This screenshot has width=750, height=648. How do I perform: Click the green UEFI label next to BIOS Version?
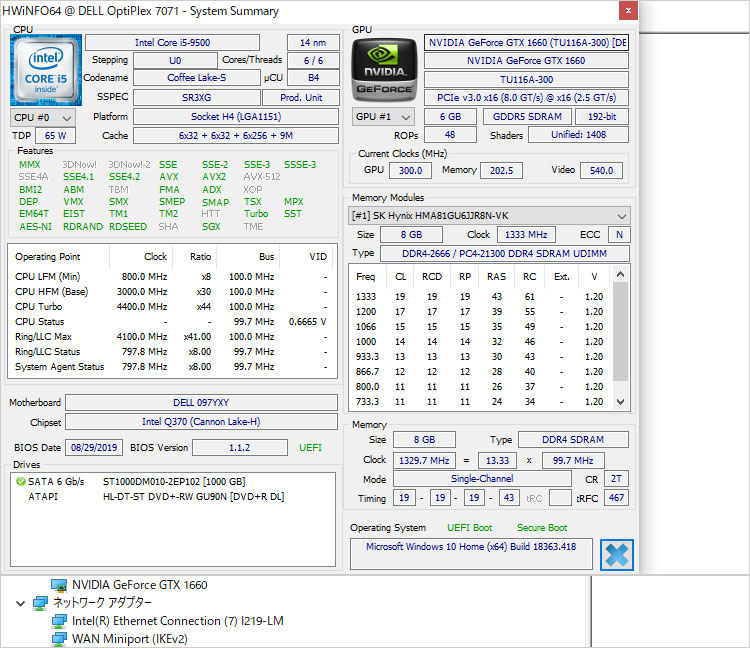click(x=310, y=448)
